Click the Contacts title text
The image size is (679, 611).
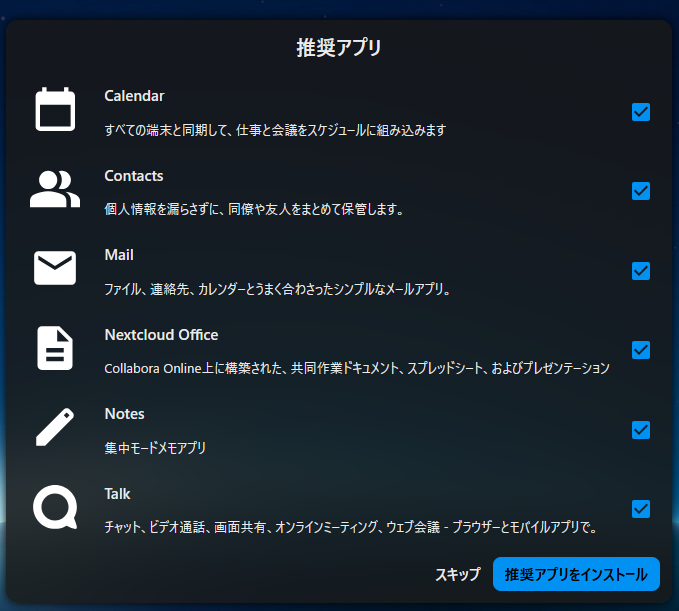(x=134, y=176)
